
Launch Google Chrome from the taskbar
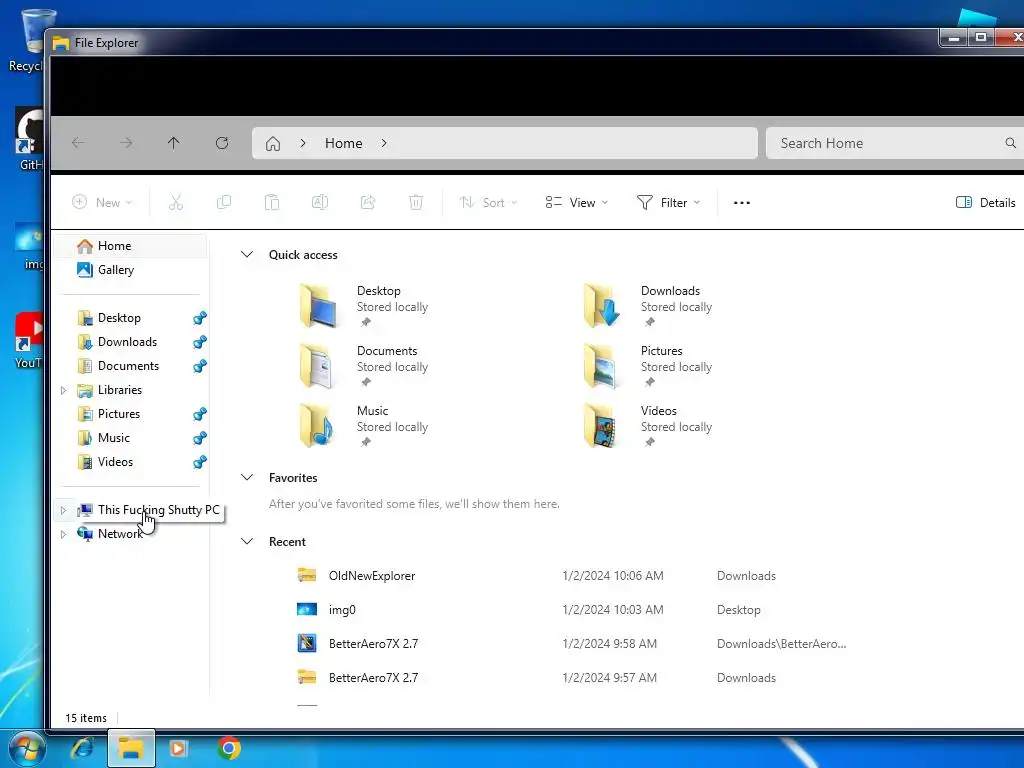click(x=229, y=748)
